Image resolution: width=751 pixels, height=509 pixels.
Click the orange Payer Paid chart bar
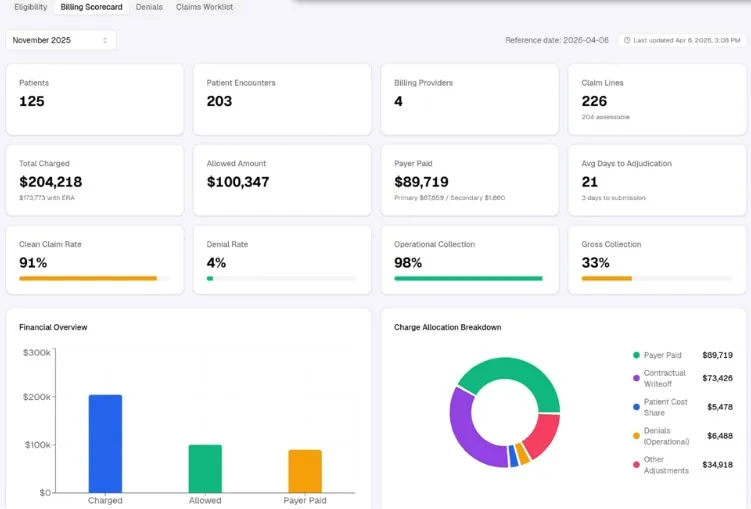coord(305,471)
